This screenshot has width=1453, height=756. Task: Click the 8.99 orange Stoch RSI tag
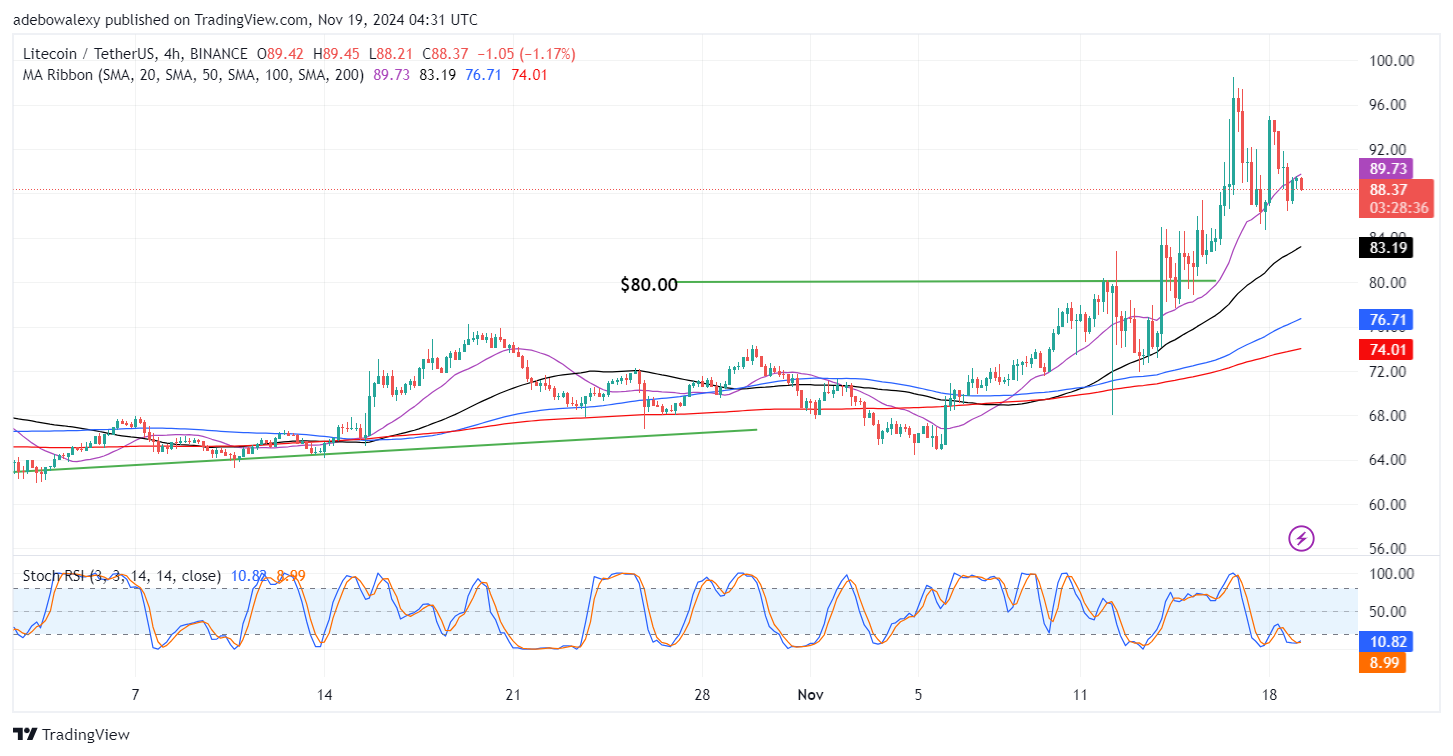tap(1384, 662)
